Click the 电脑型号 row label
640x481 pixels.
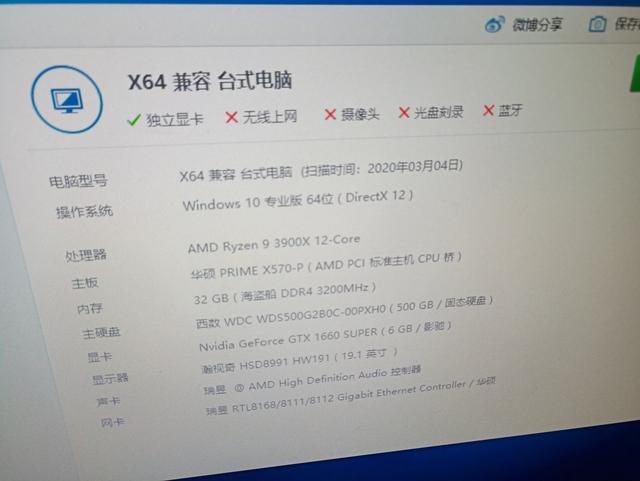tap(78, 181)
